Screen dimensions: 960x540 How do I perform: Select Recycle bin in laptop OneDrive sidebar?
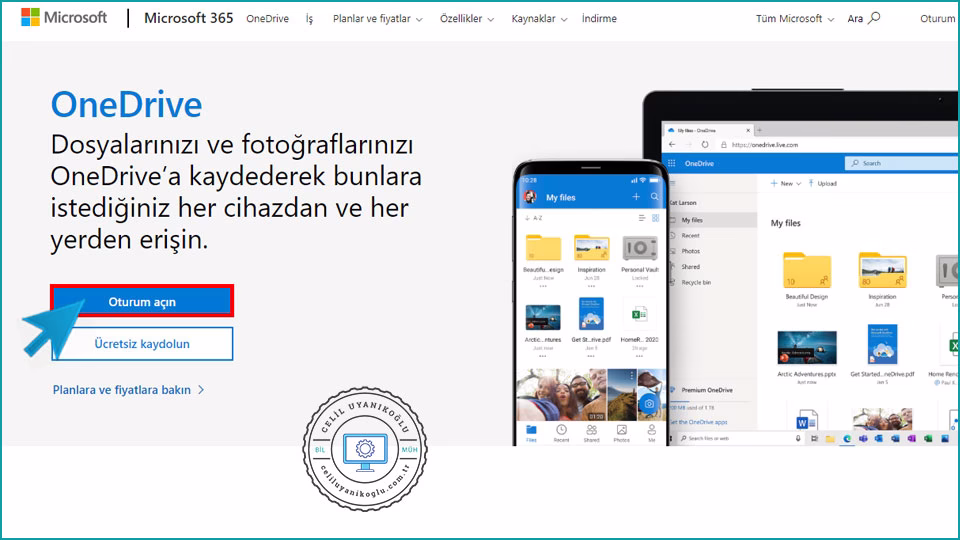696,282
